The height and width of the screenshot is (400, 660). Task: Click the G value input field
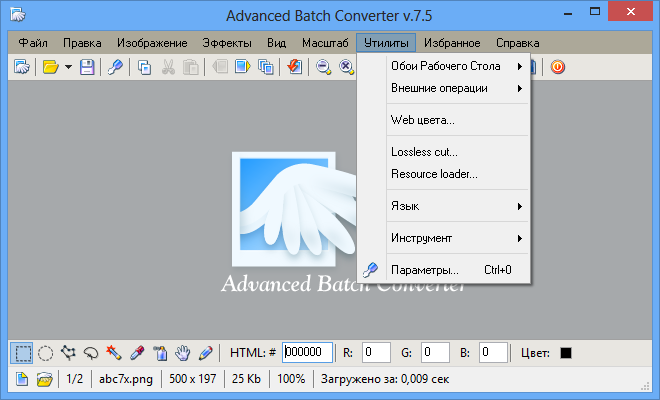[x=435, y=352]
